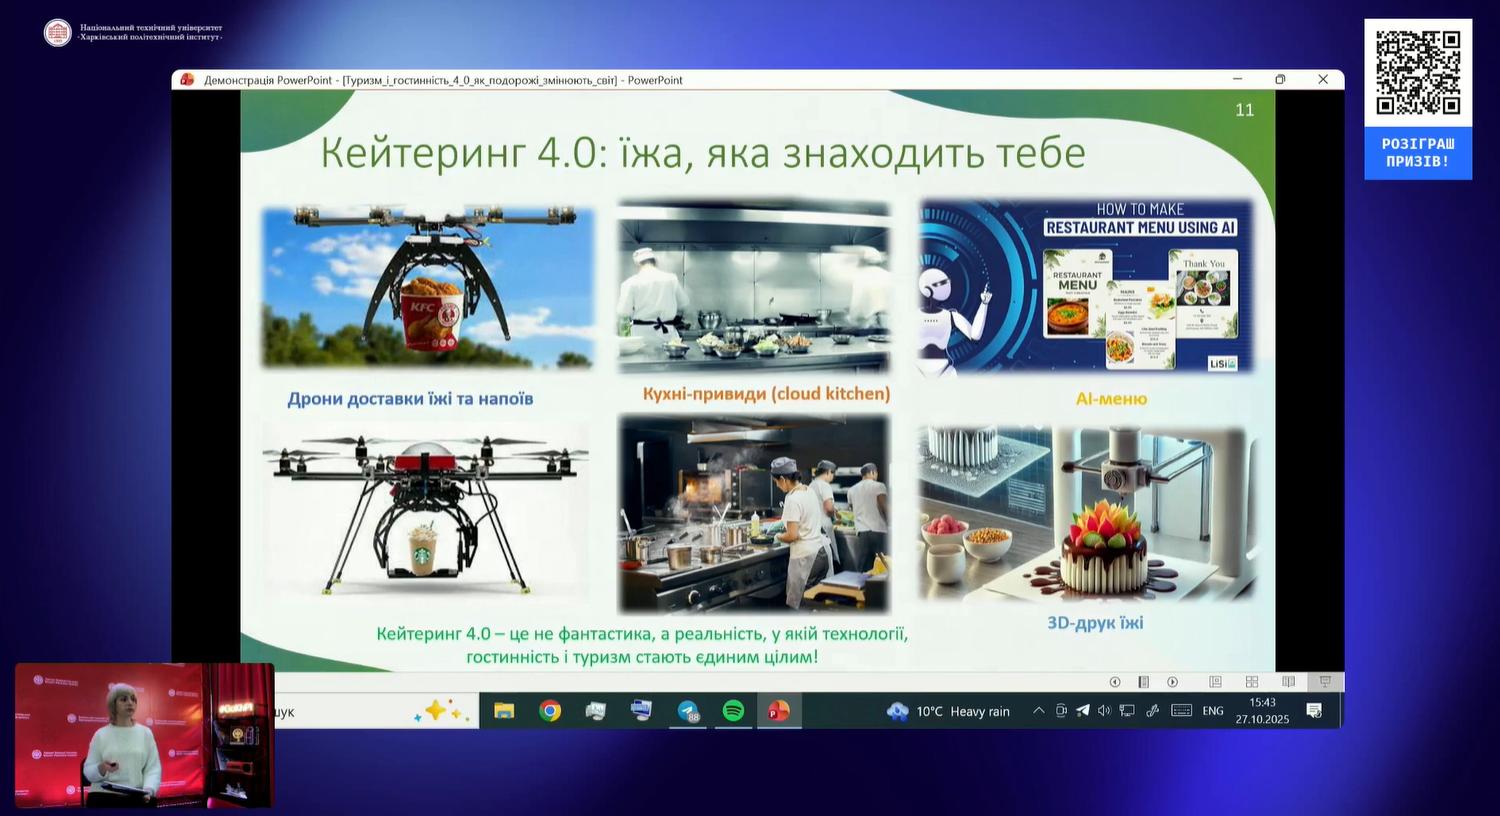1500x816 pixels.
Task: Click the university name text beside the logo
Action: tap(151, 32)
